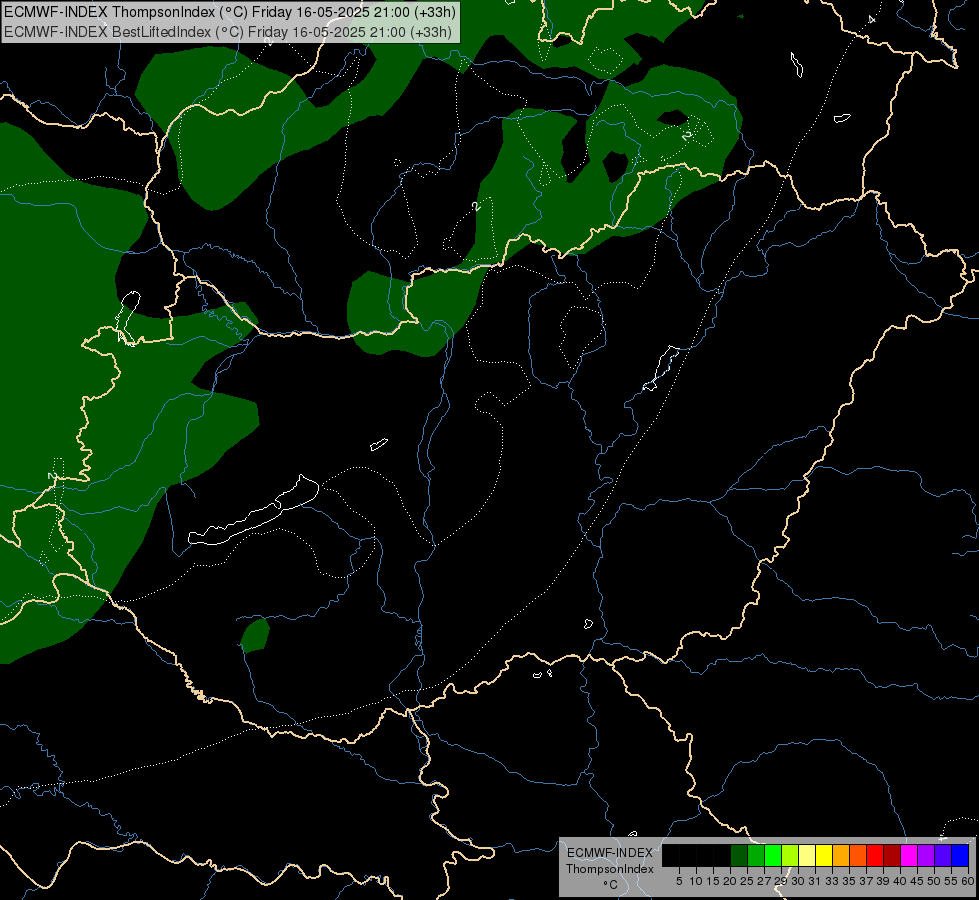Click the legend tick value 50
Screen dimensions: 979x900
934,881
